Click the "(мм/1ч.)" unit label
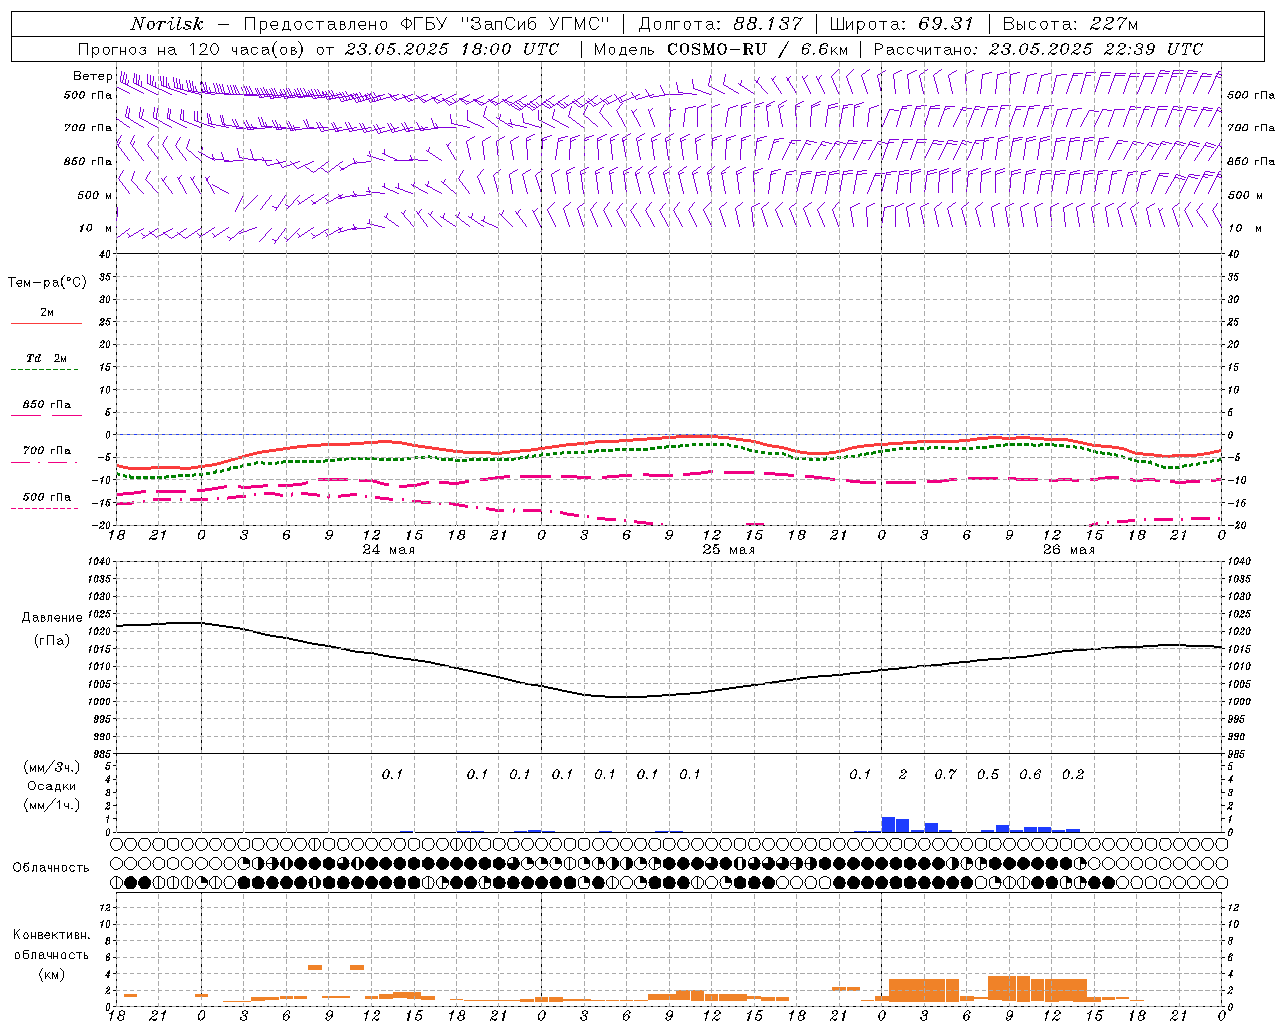Screen dimensions: 1280x1024 point(52,805)
